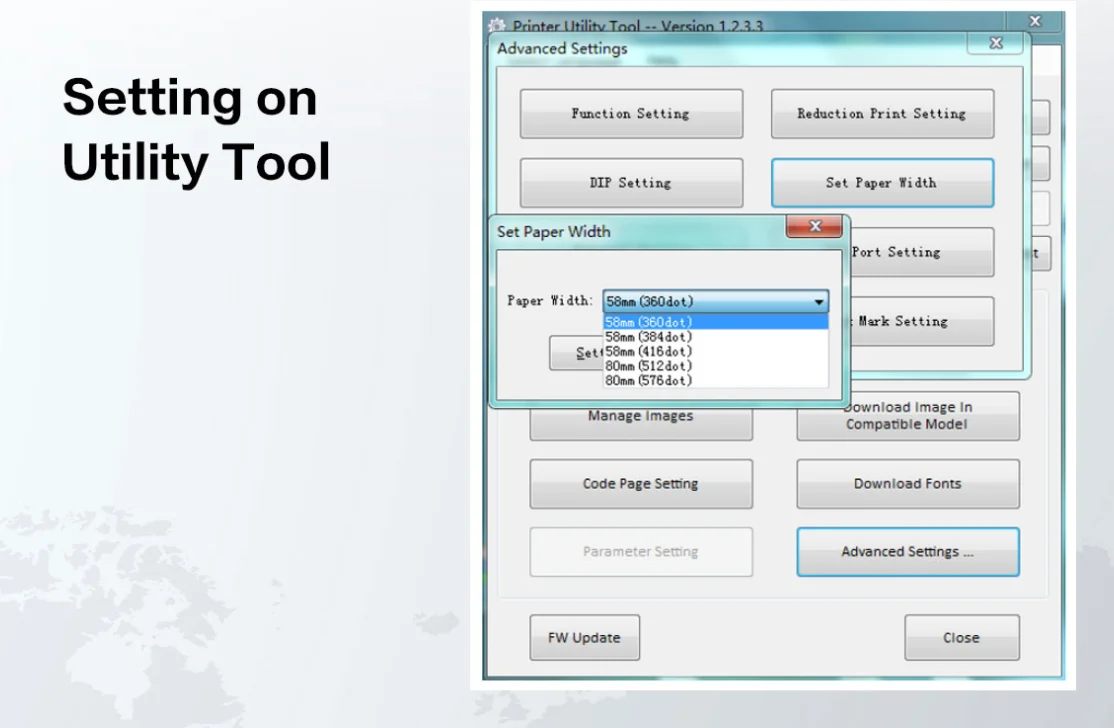This screenshot has height=728, width=1114.
Task: Open Port Setting behind the dialog
Action: (920, 253)
